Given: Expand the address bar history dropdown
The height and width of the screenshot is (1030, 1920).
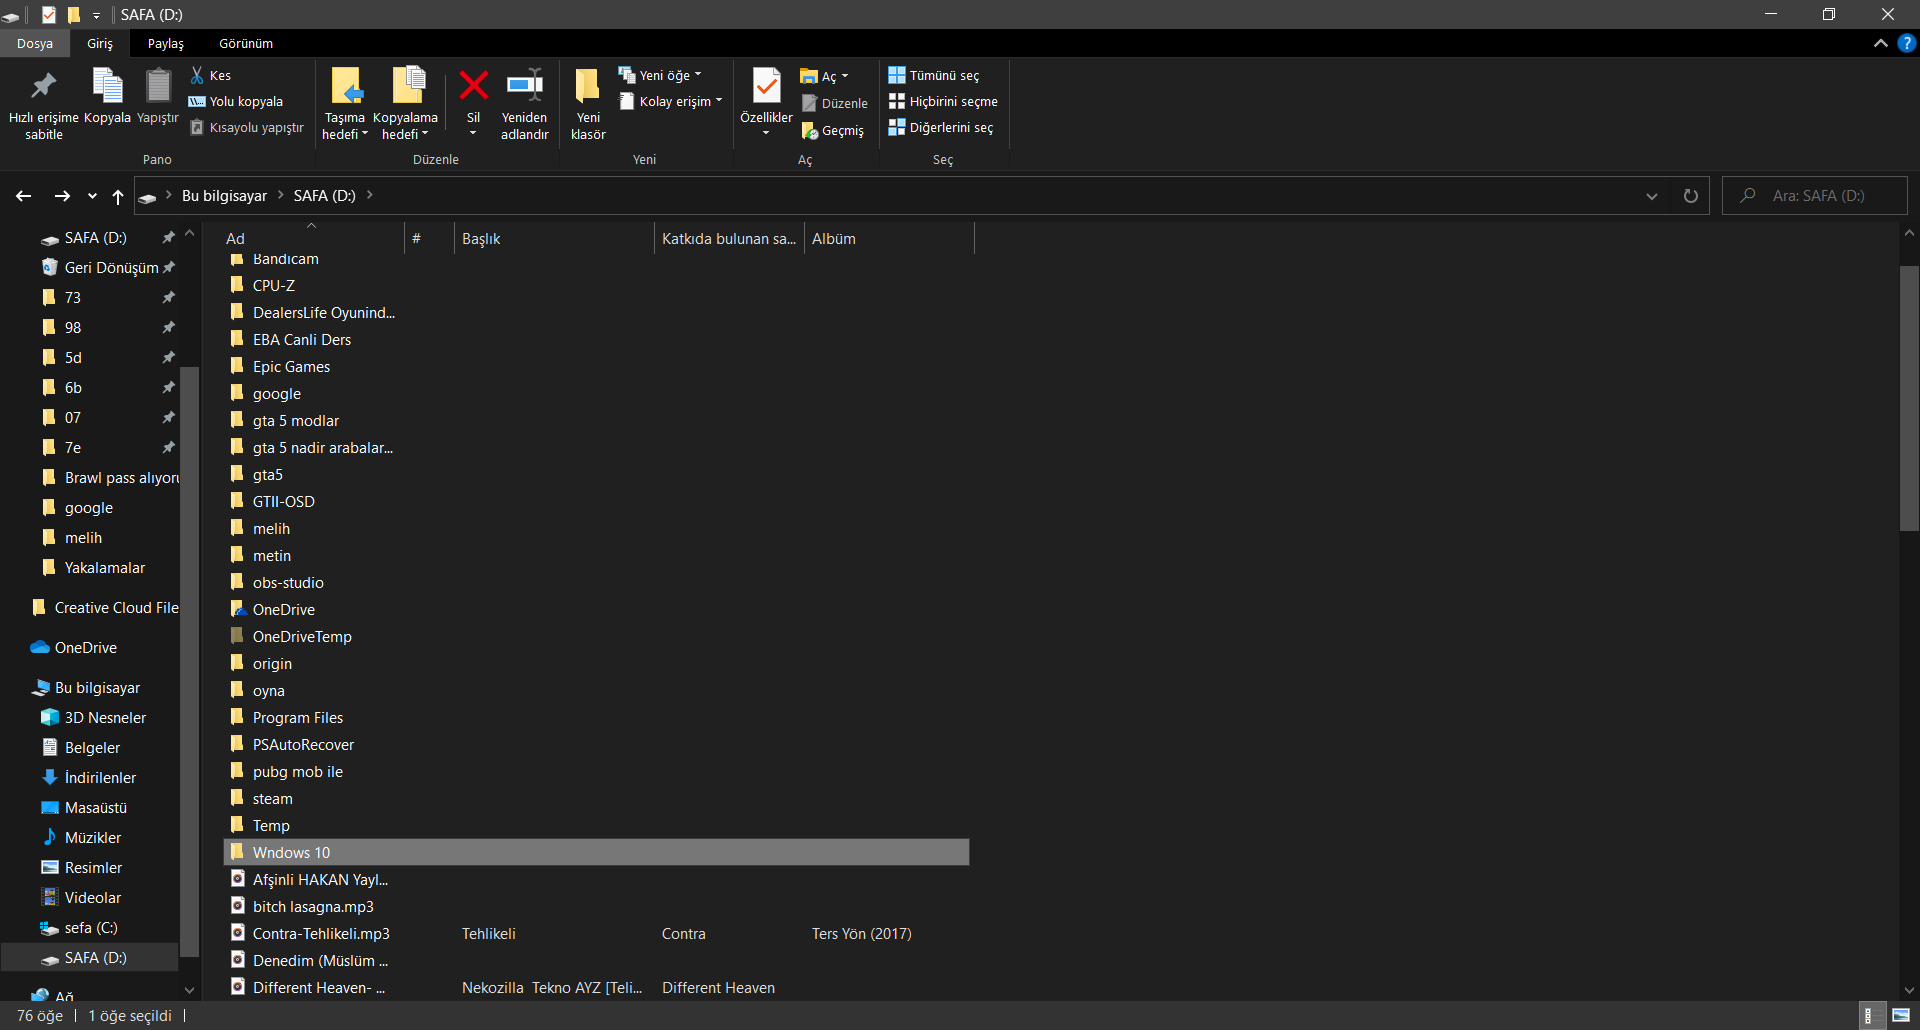Looking at the screenshot, I should [1652, 196].
